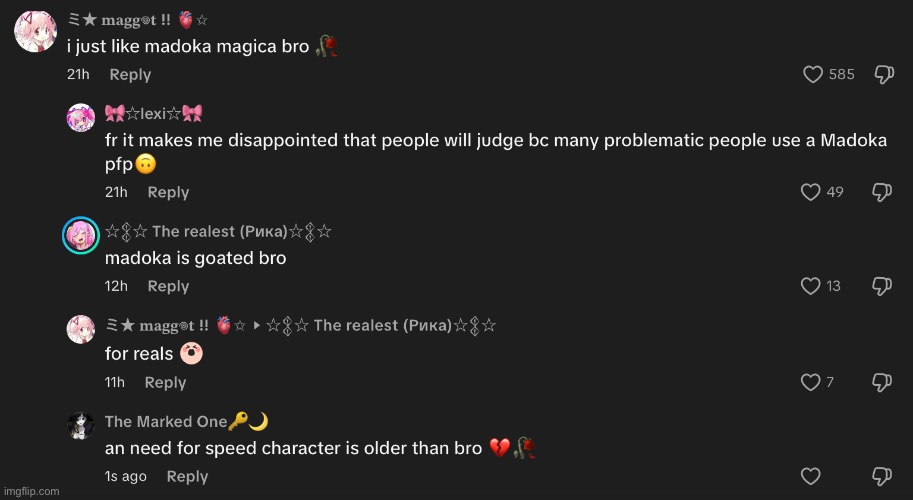Open The realest (Рика) username link
This screenshot has height=500, width=913.
coord(218,232)
